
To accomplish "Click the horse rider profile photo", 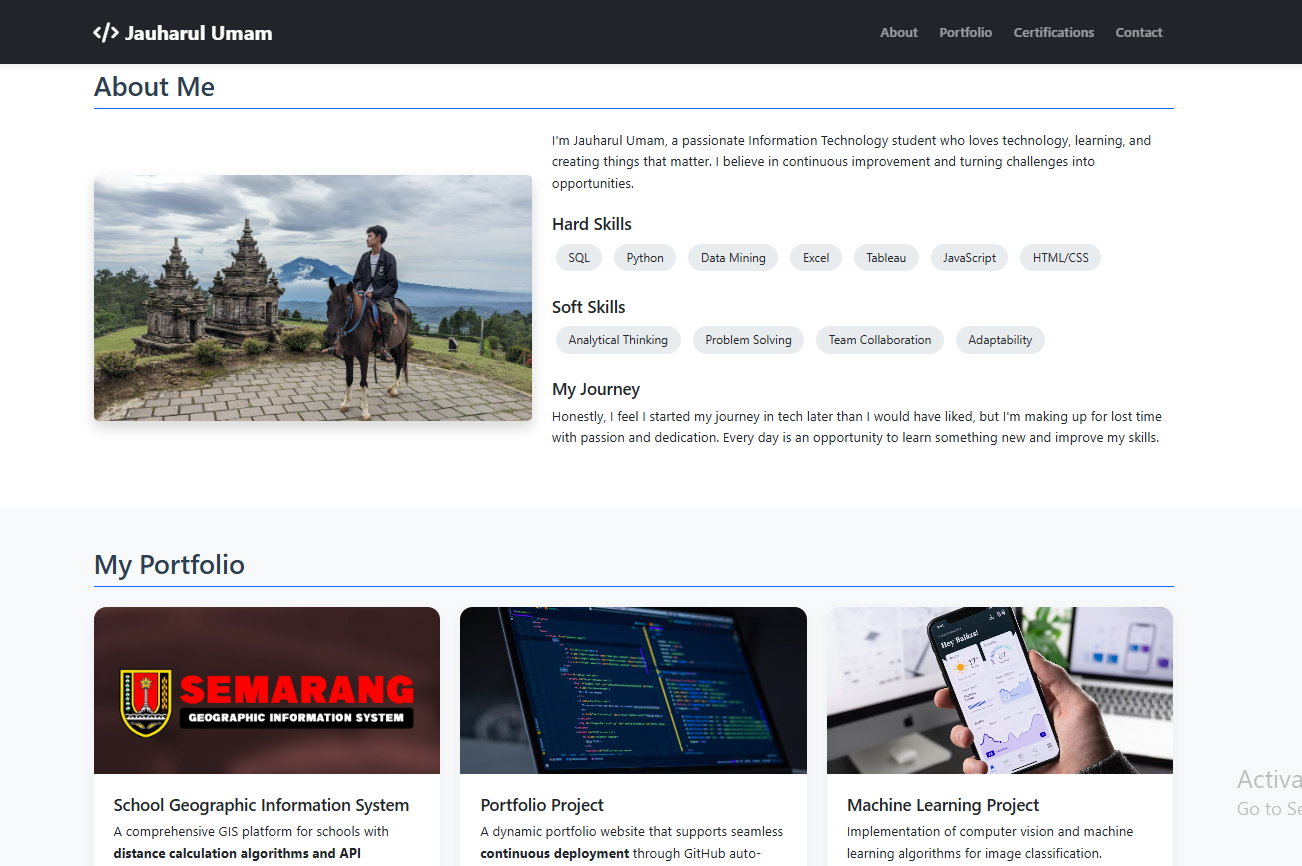I will click(313, 298).
